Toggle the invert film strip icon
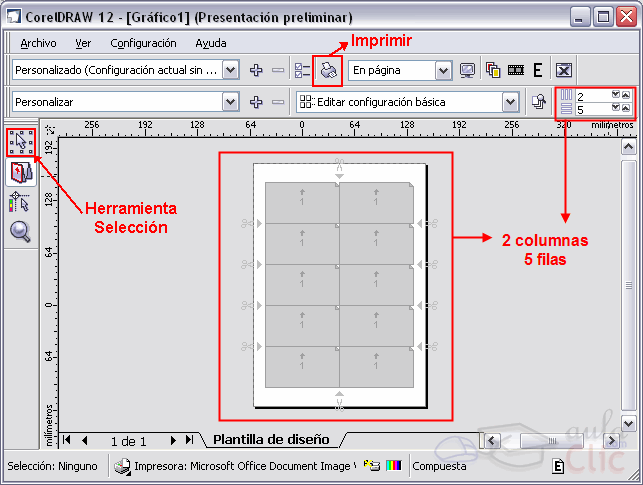The width and height of the screenshot is (643, 485). pyautogui.click(x=515, y=70)
